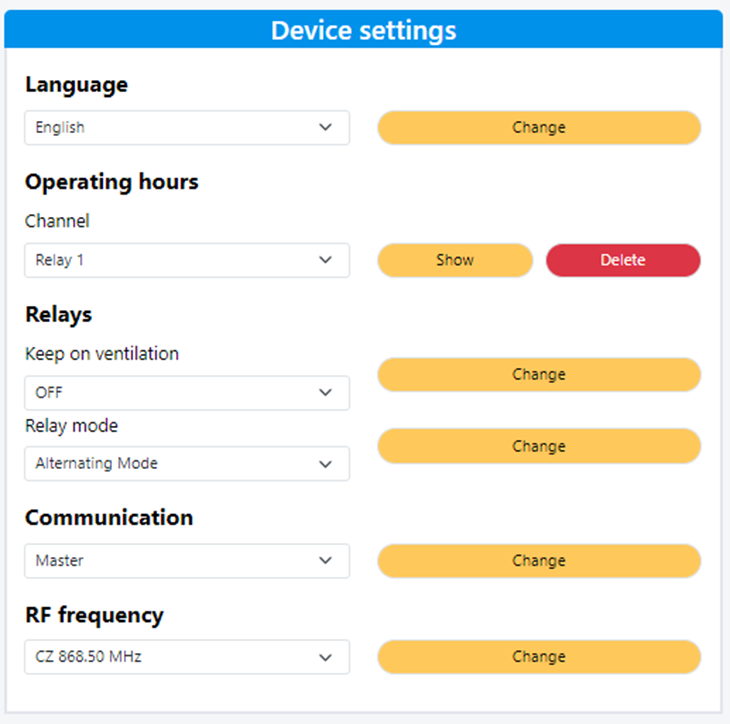Image resolution: width=730 pixels, height=724 pixels.
Task: Open the Language dropdown showing English
Action: pyautogui.click(x=187, y=128)
